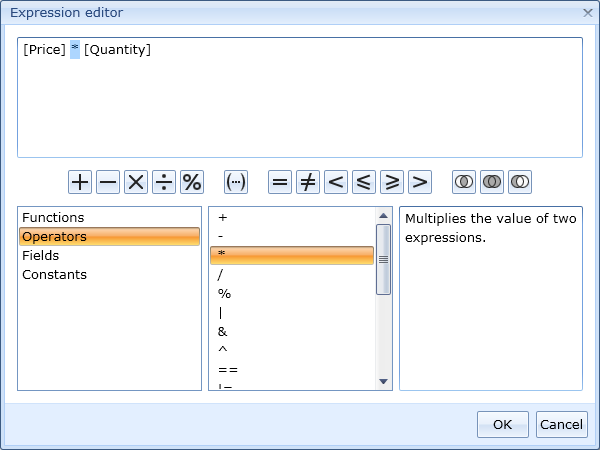The width and height of the screenshot is (600, 450).
Task: Insert the not-equal comparison button
Action: pos(308,182)
